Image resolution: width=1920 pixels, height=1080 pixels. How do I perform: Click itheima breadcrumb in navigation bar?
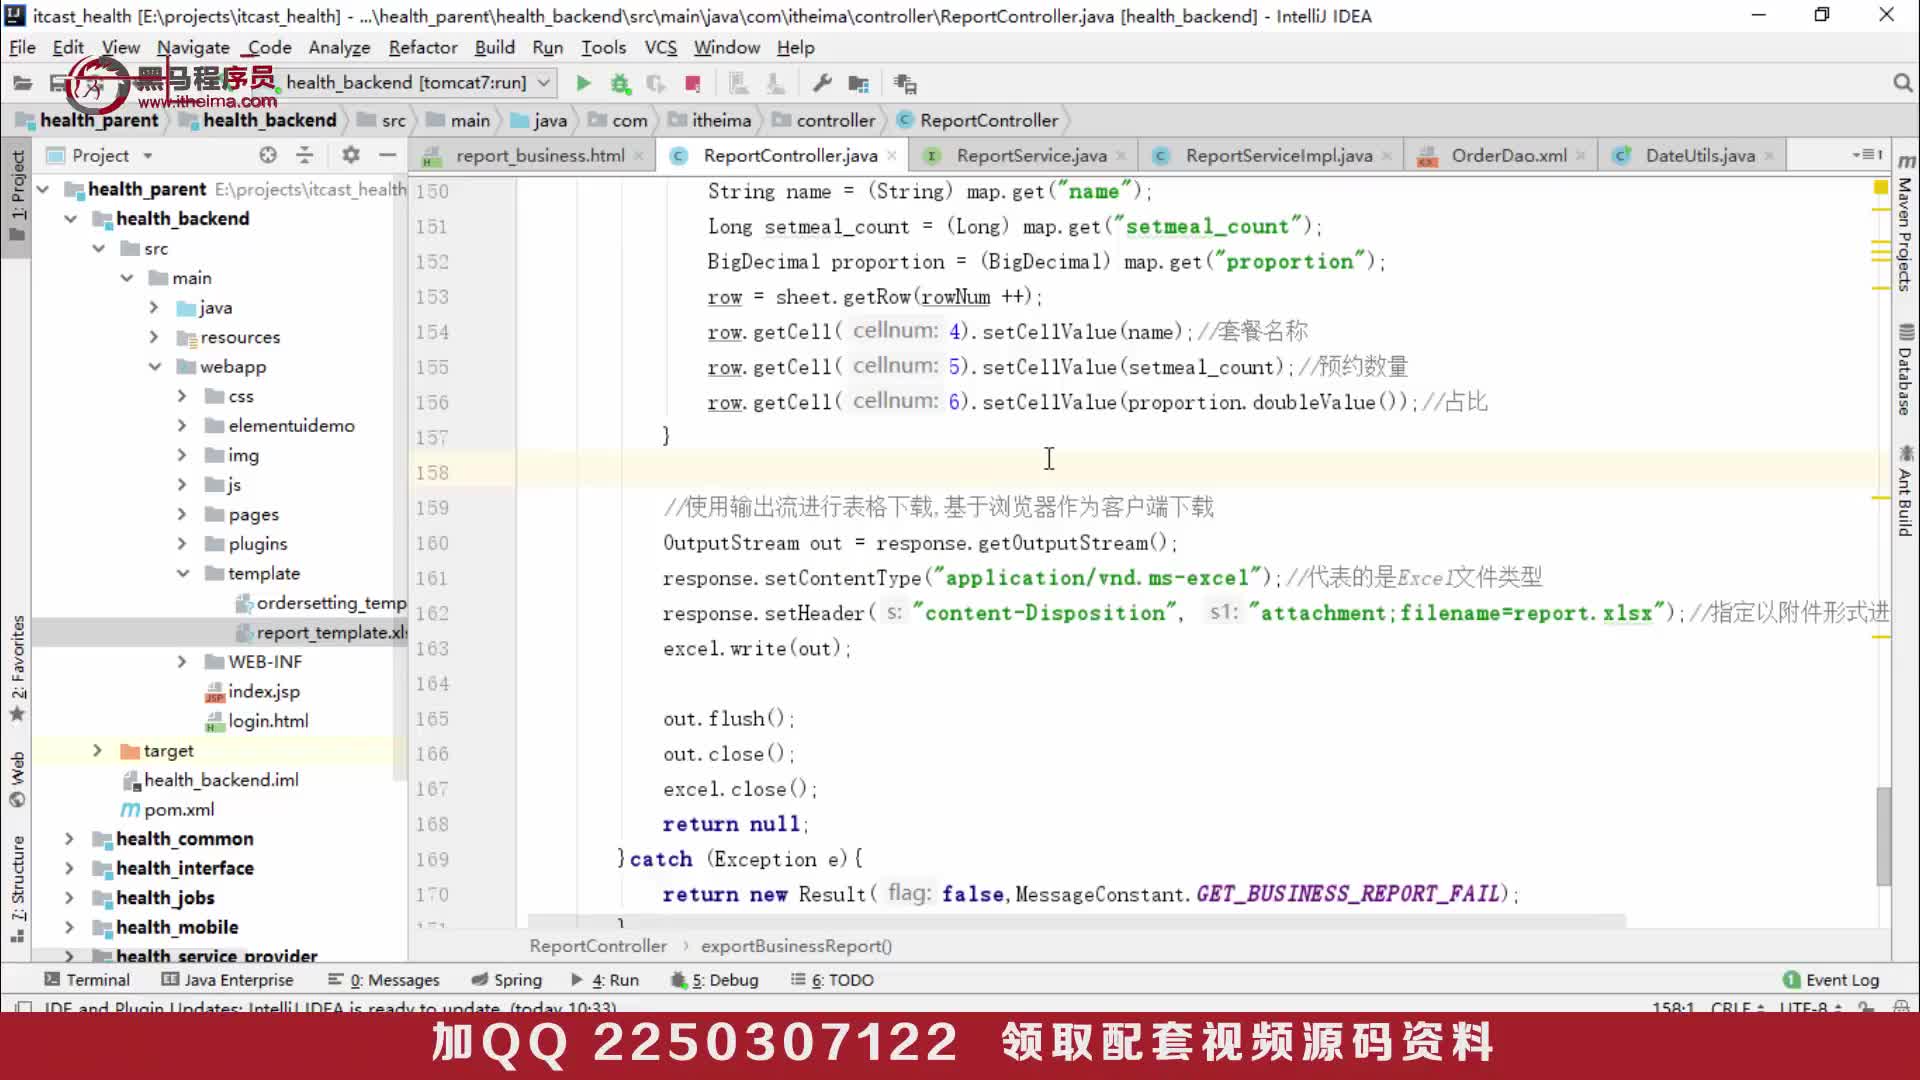pyautogui.click(x=709, y=120)
